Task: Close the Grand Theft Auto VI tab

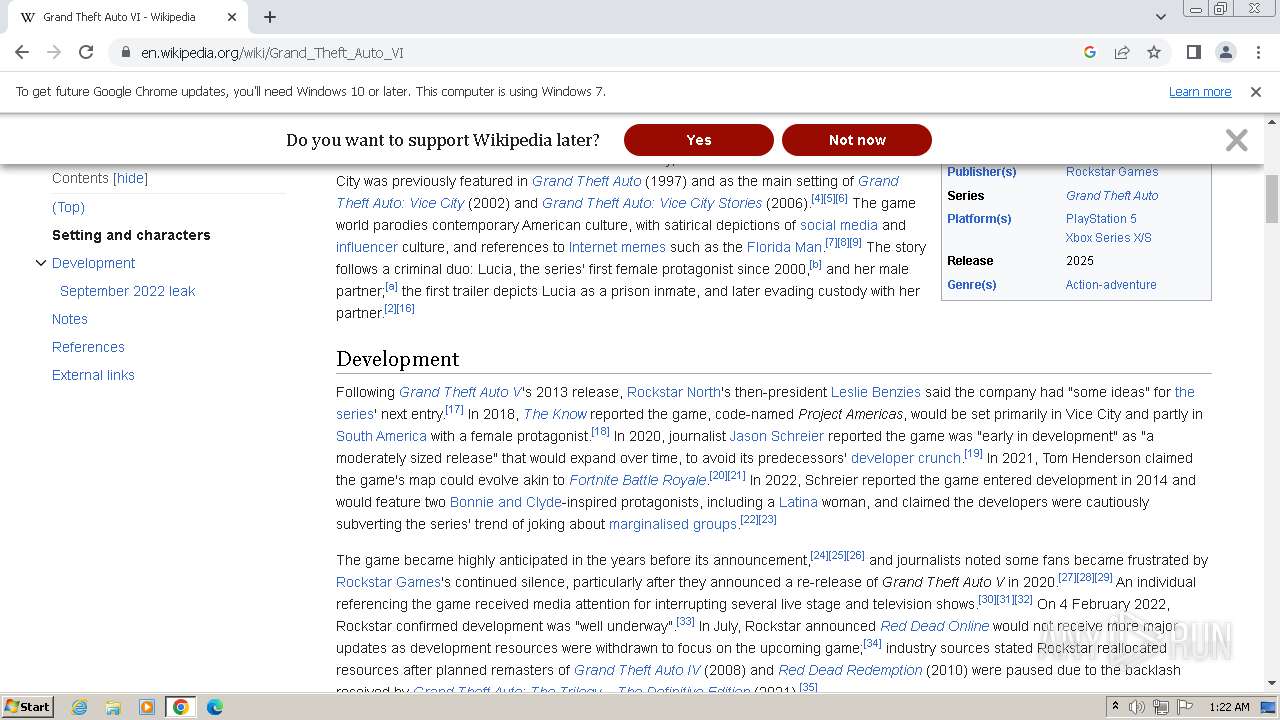Action: [232, 17]
